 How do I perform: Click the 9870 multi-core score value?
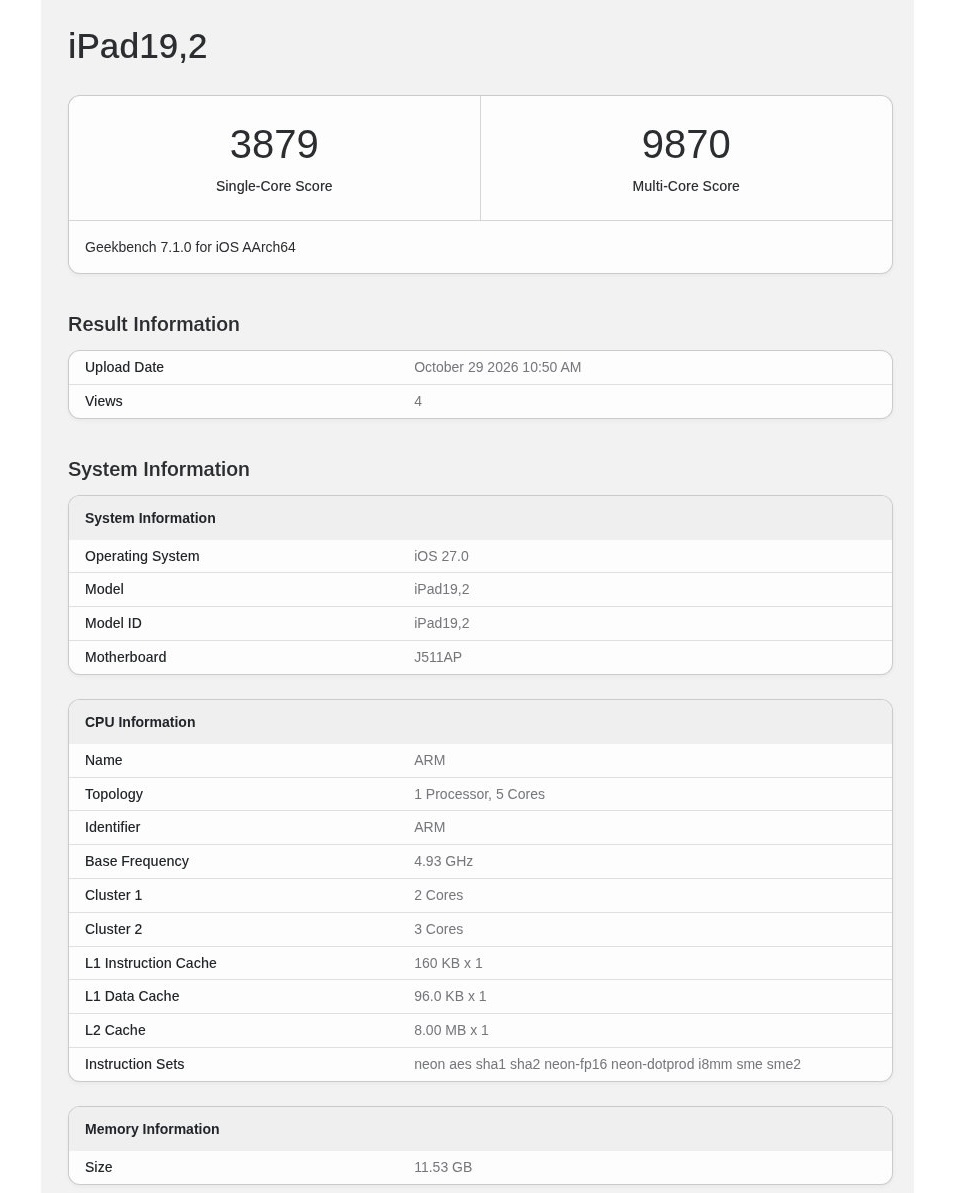point(685,145)
